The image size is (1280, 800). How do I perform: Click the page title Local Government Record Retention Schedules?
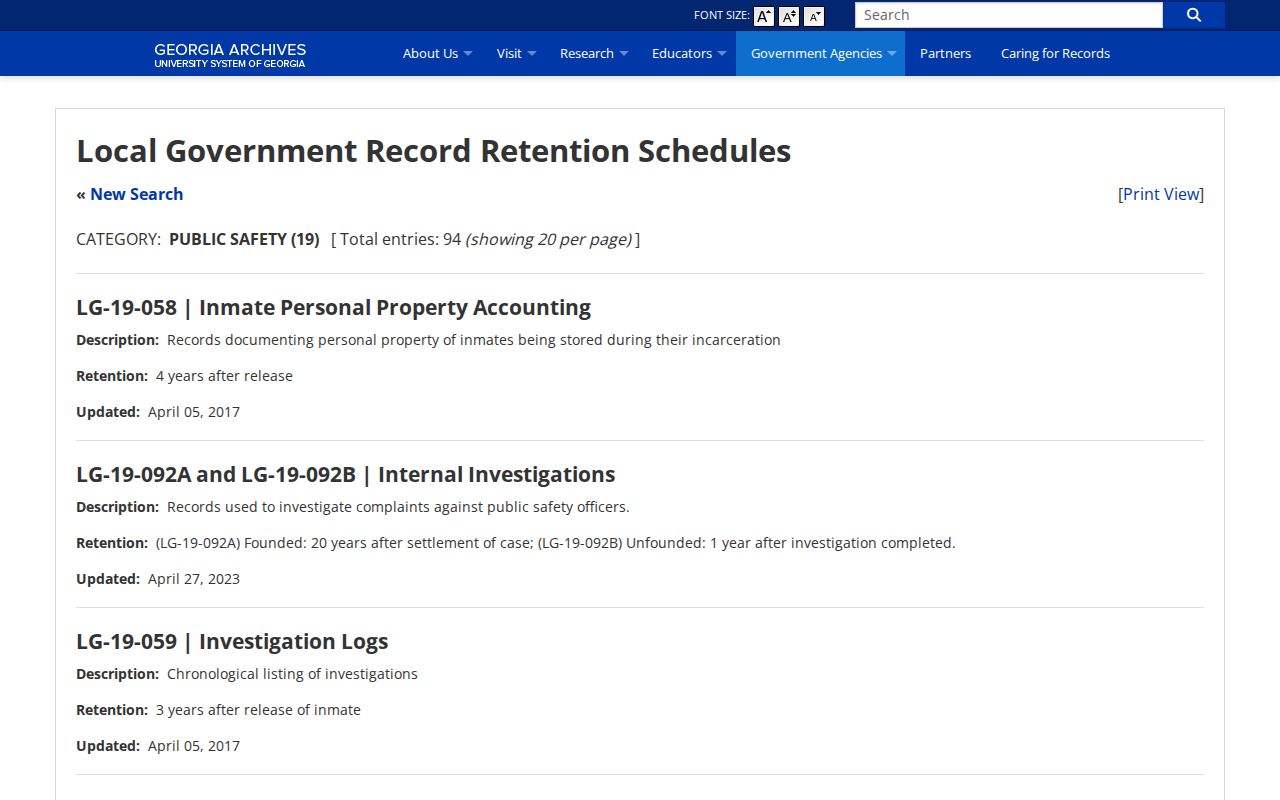click(434, 151)
